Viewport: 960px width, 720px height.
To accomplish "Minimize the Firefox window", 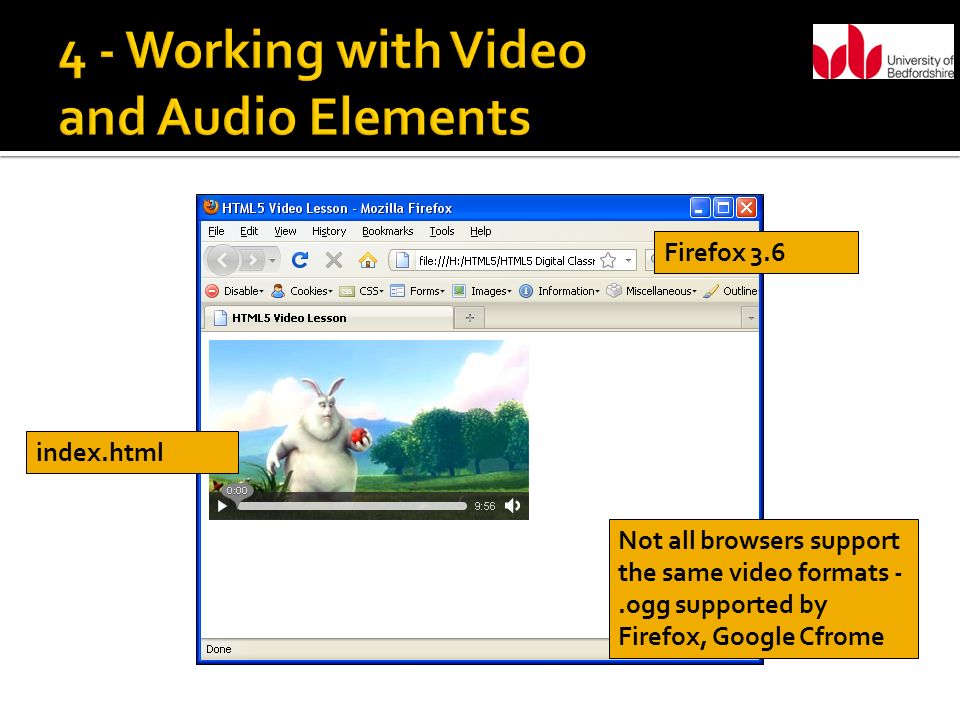I will click(x=700, y=208).
